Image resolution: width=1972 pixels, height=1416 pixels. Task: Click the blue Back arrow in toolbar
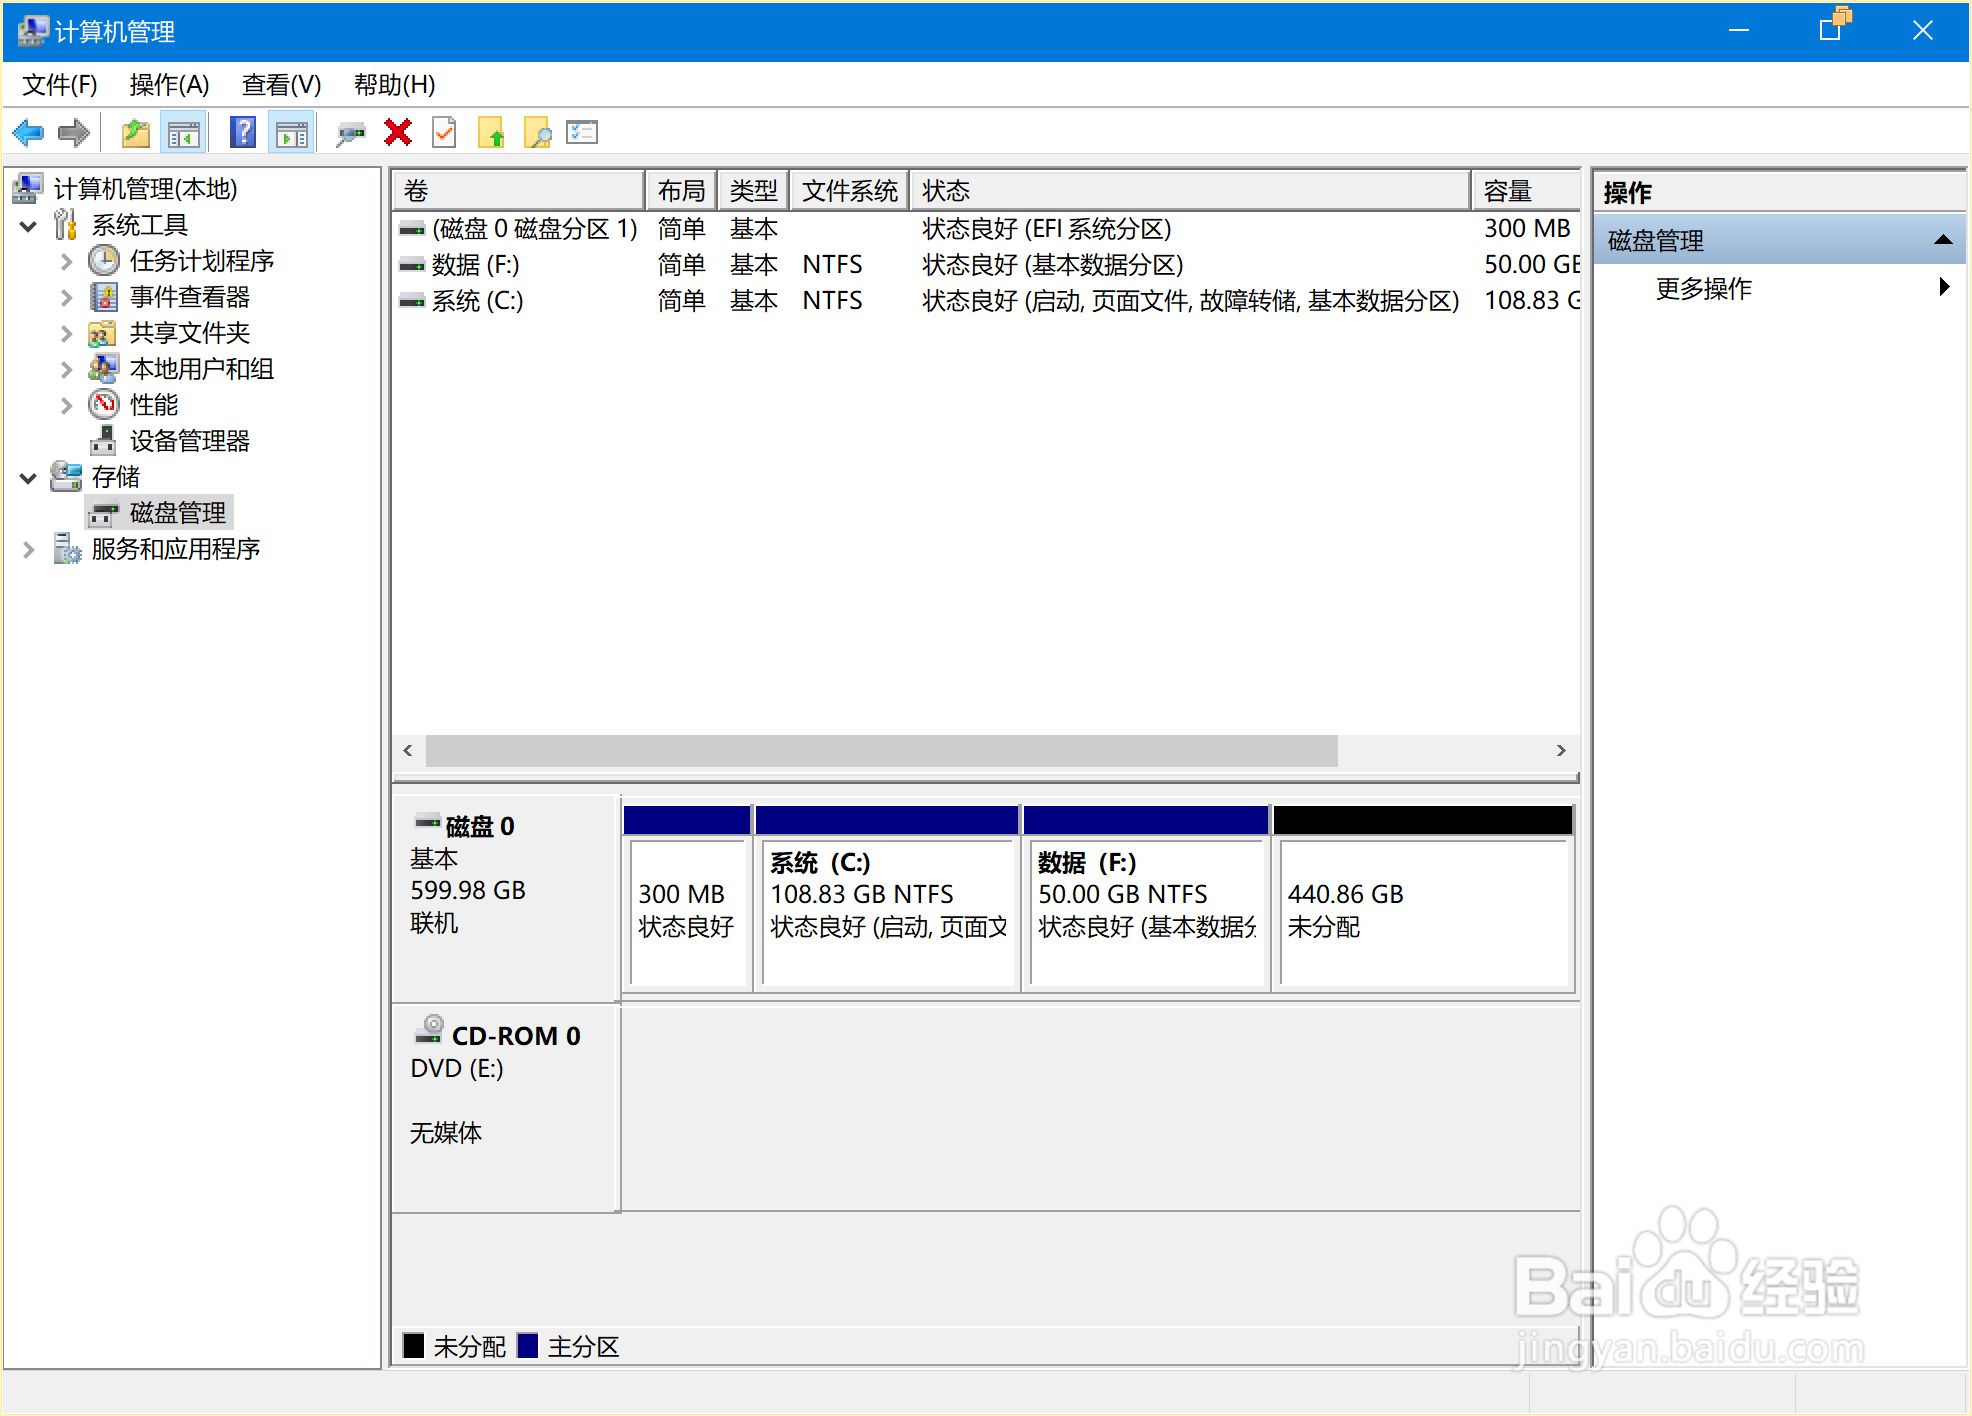tap(28, 132)
